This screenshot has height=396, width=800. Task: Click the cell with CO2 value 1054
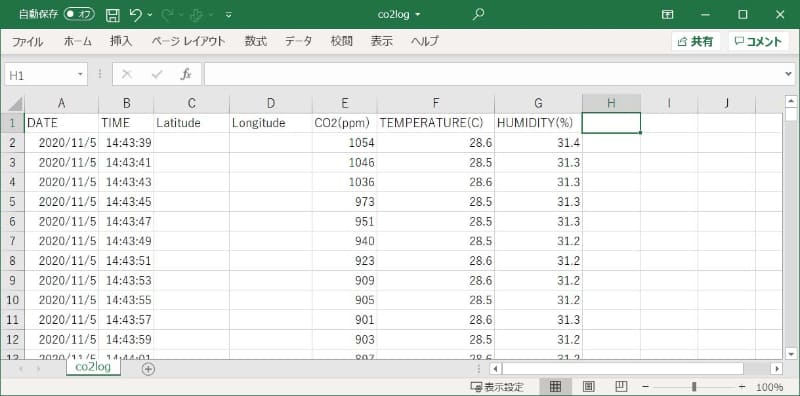click(345, 143)
